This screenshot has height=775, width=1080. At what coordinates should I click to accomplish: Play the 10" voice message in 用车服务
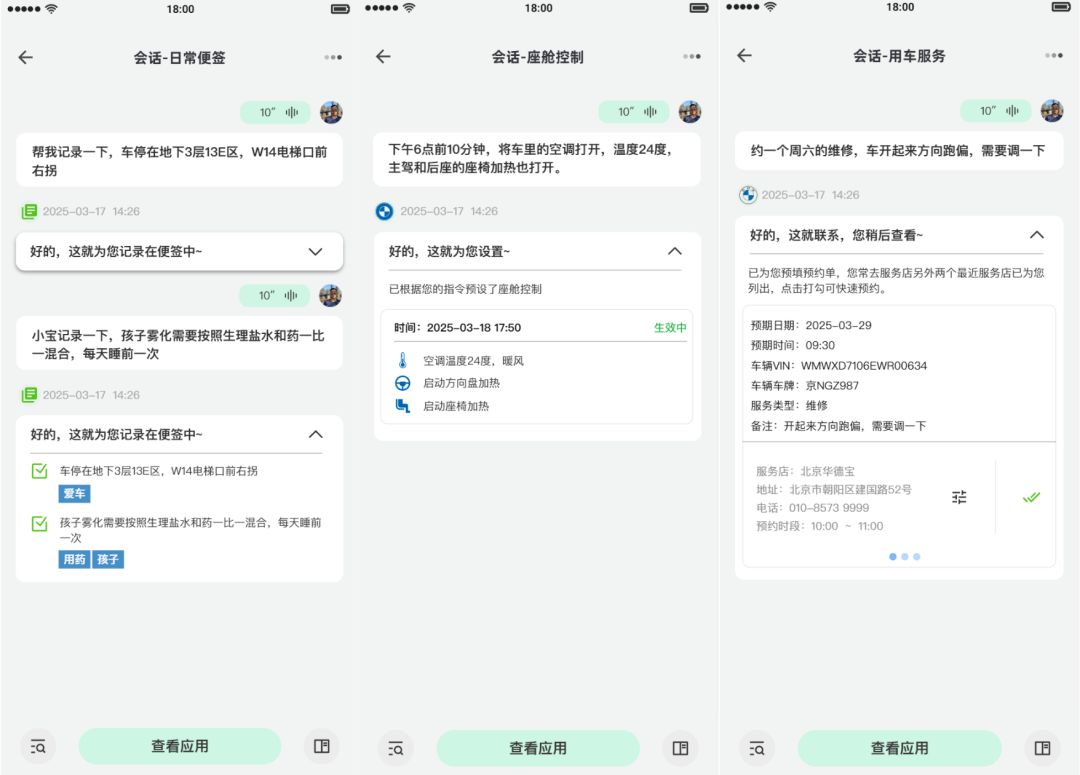point(995,111)
